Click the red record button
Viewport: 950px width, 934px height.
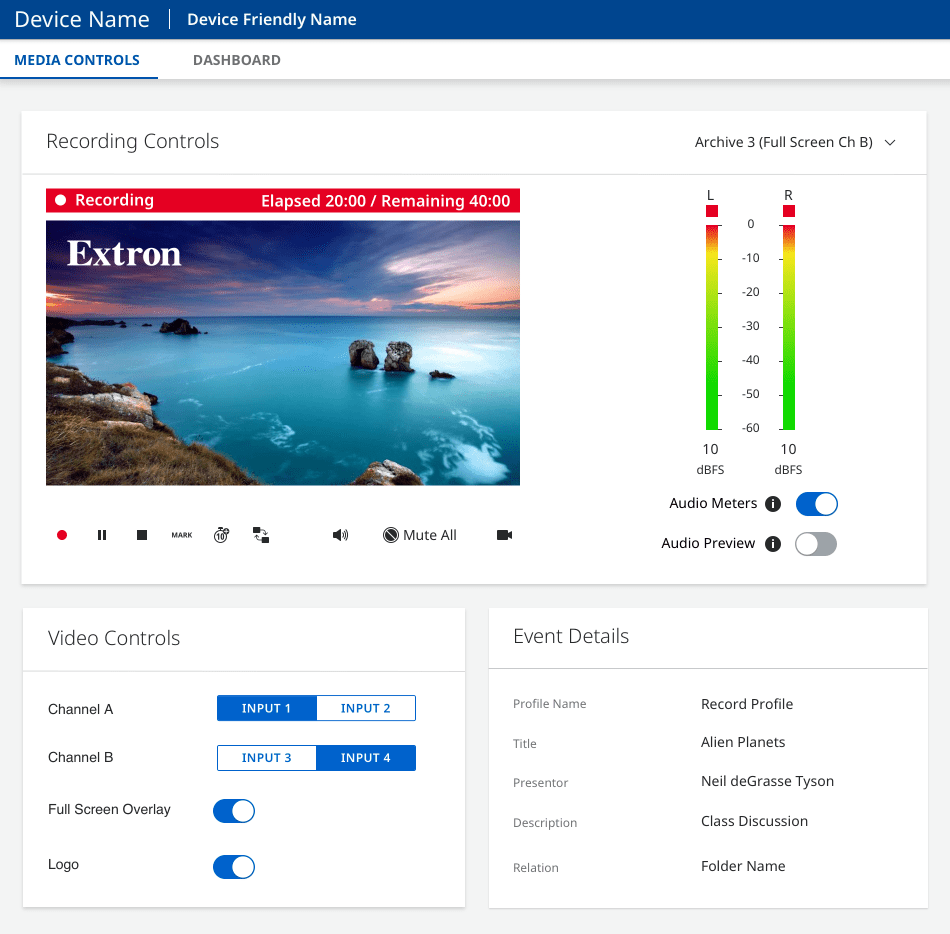[x=62, y=535]
